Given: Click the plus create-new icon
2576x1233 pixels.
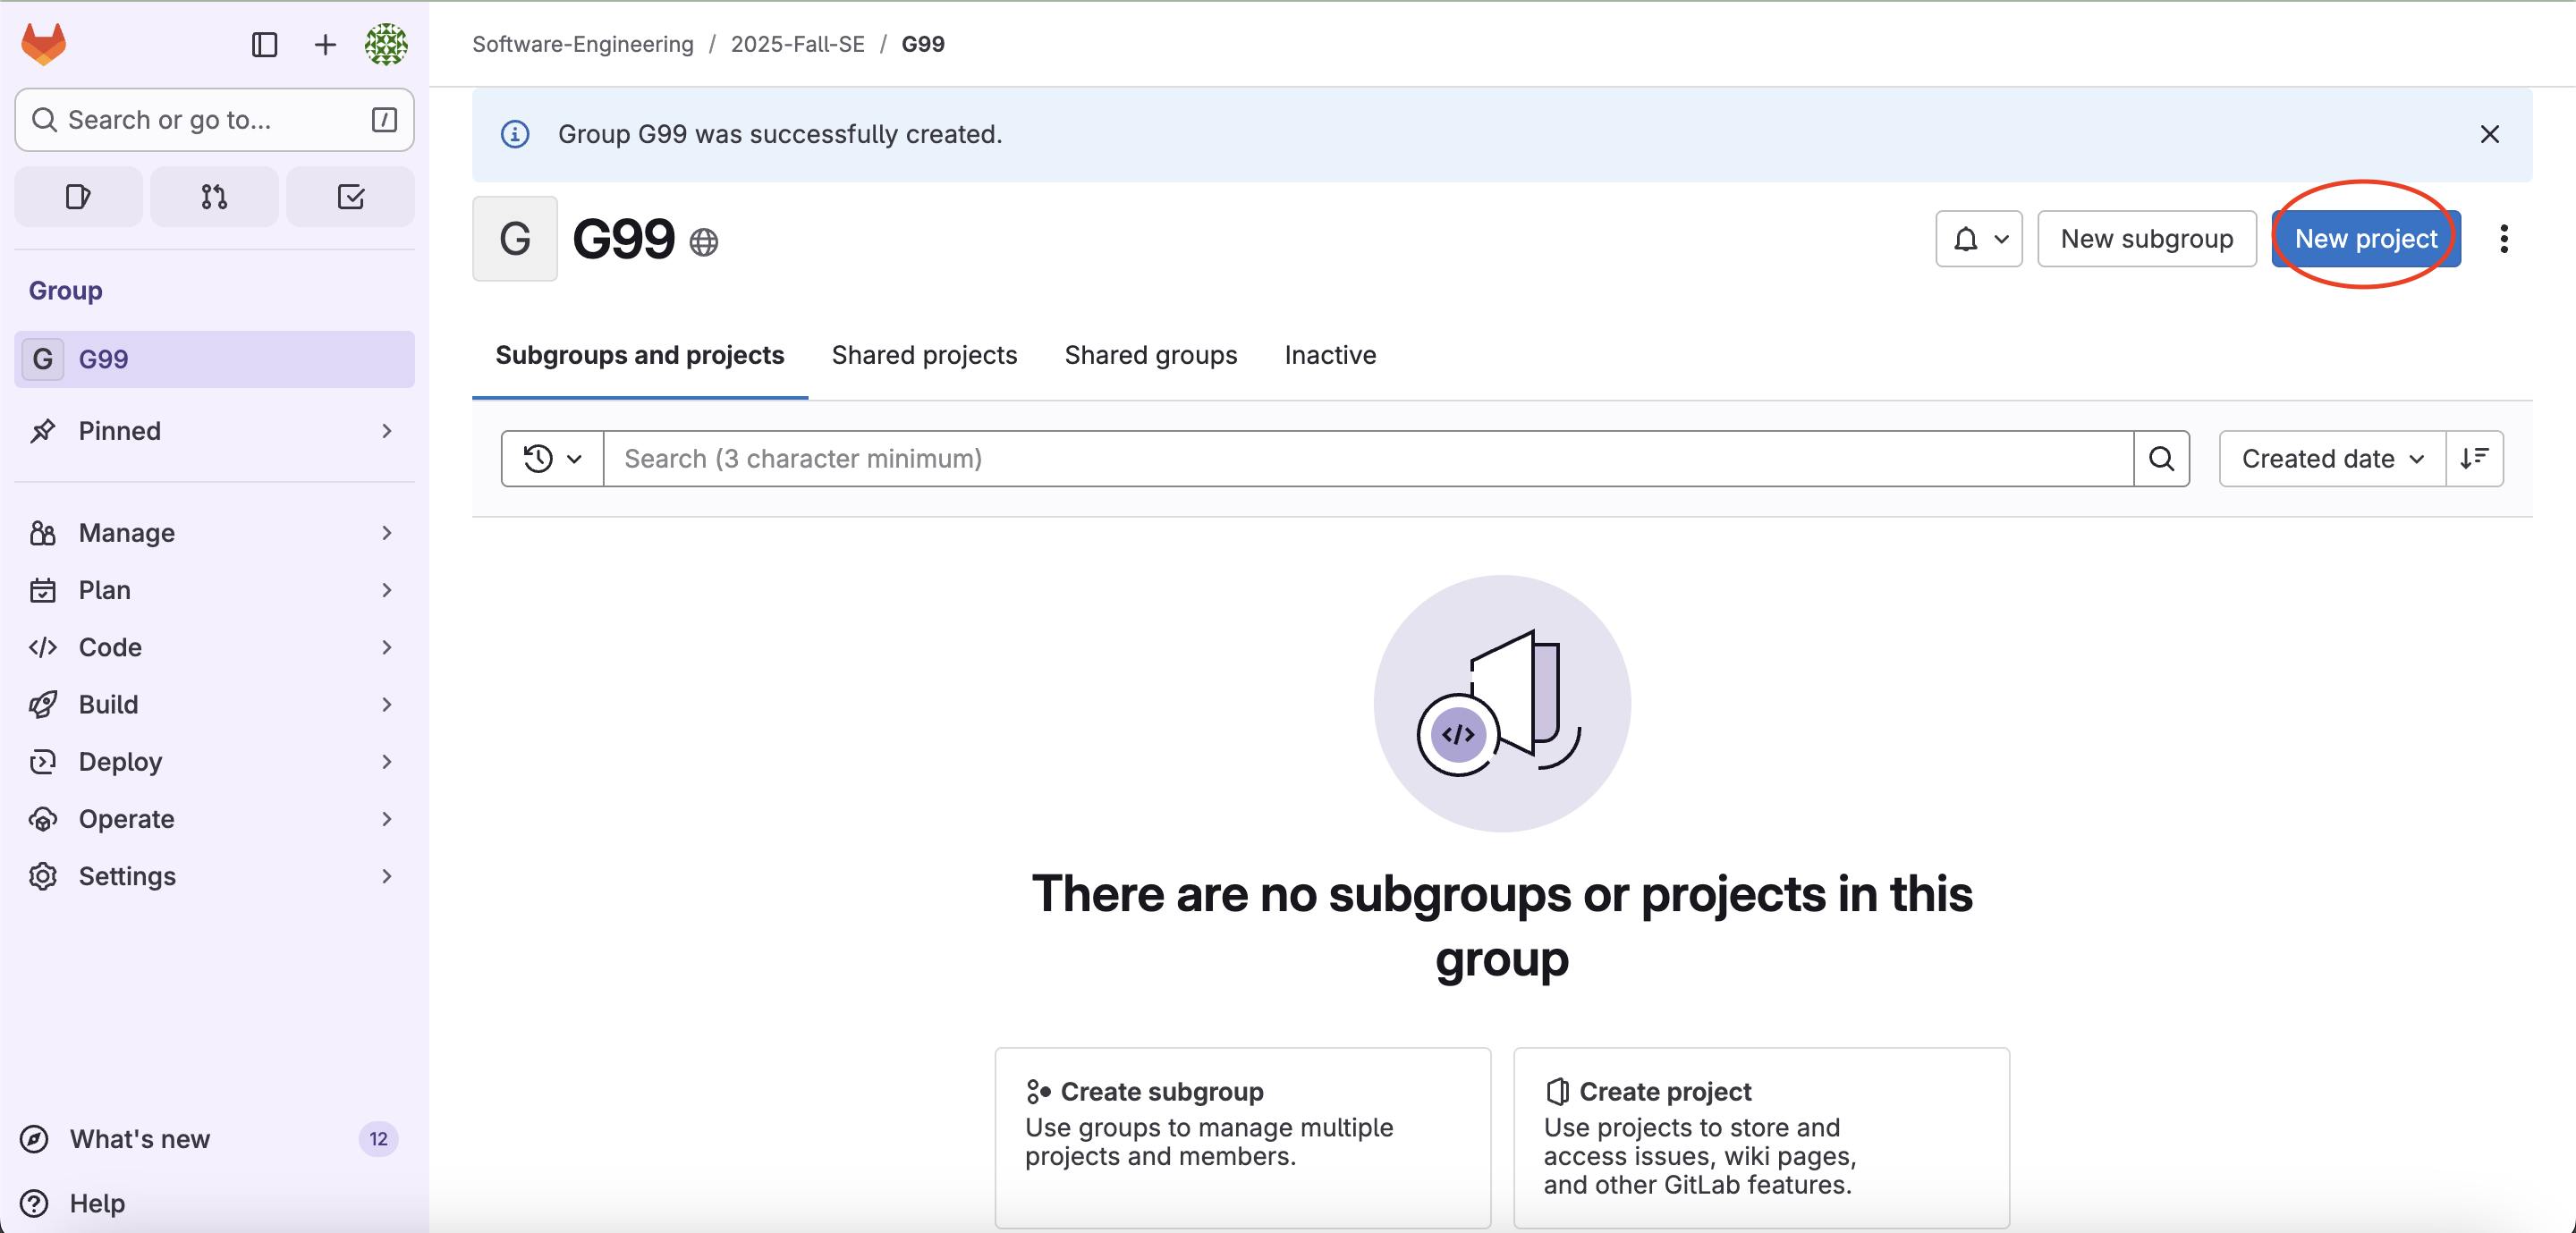Looking at the screenshot, I should pos(325,44).
